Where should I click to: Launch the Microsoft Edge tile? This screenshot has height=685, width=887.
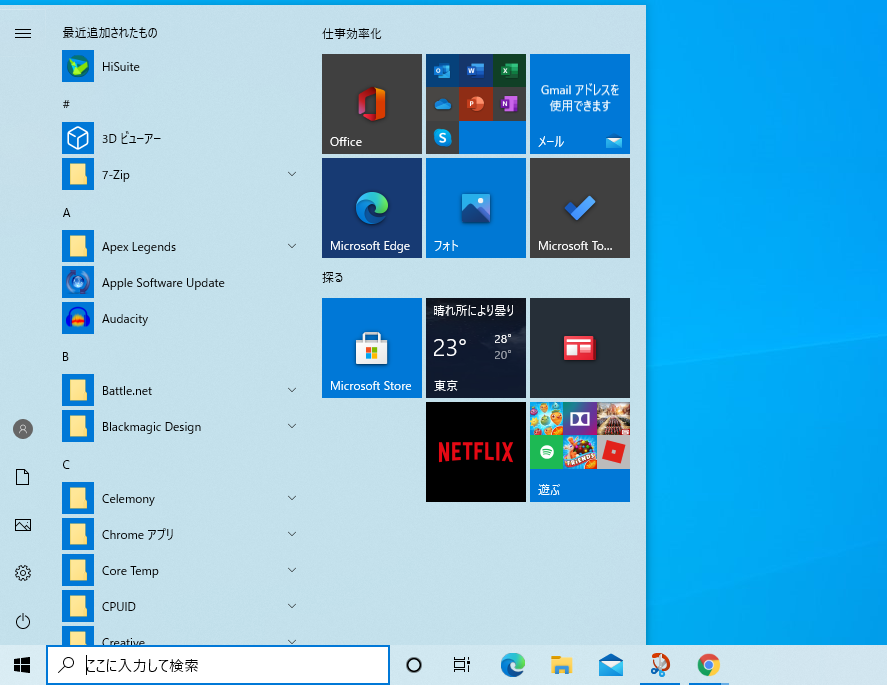tap(371, 207)
